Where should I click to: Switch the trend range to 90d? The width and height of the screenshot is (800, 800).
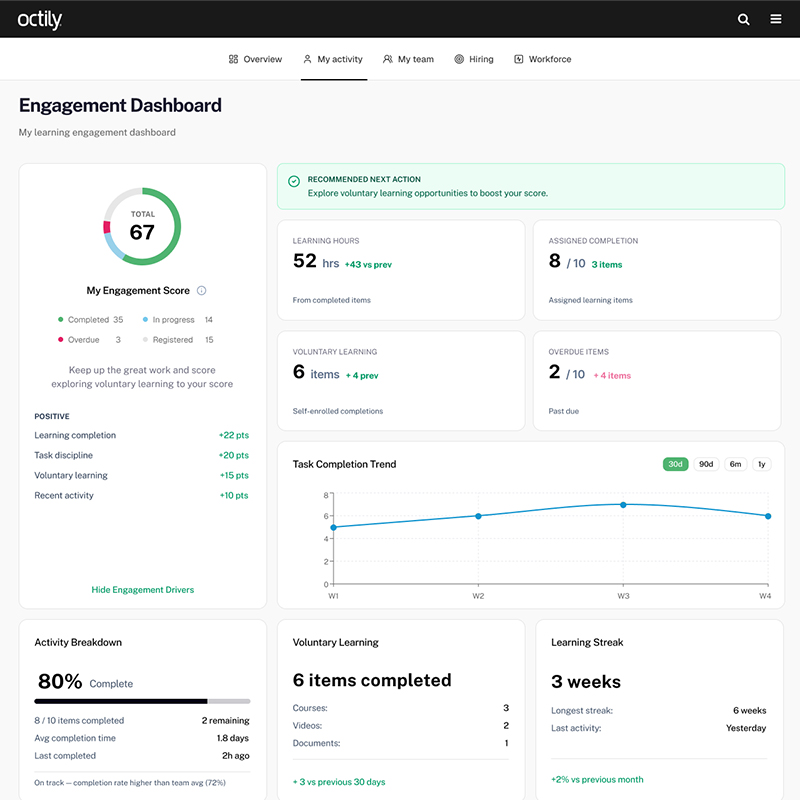[706, 464]
